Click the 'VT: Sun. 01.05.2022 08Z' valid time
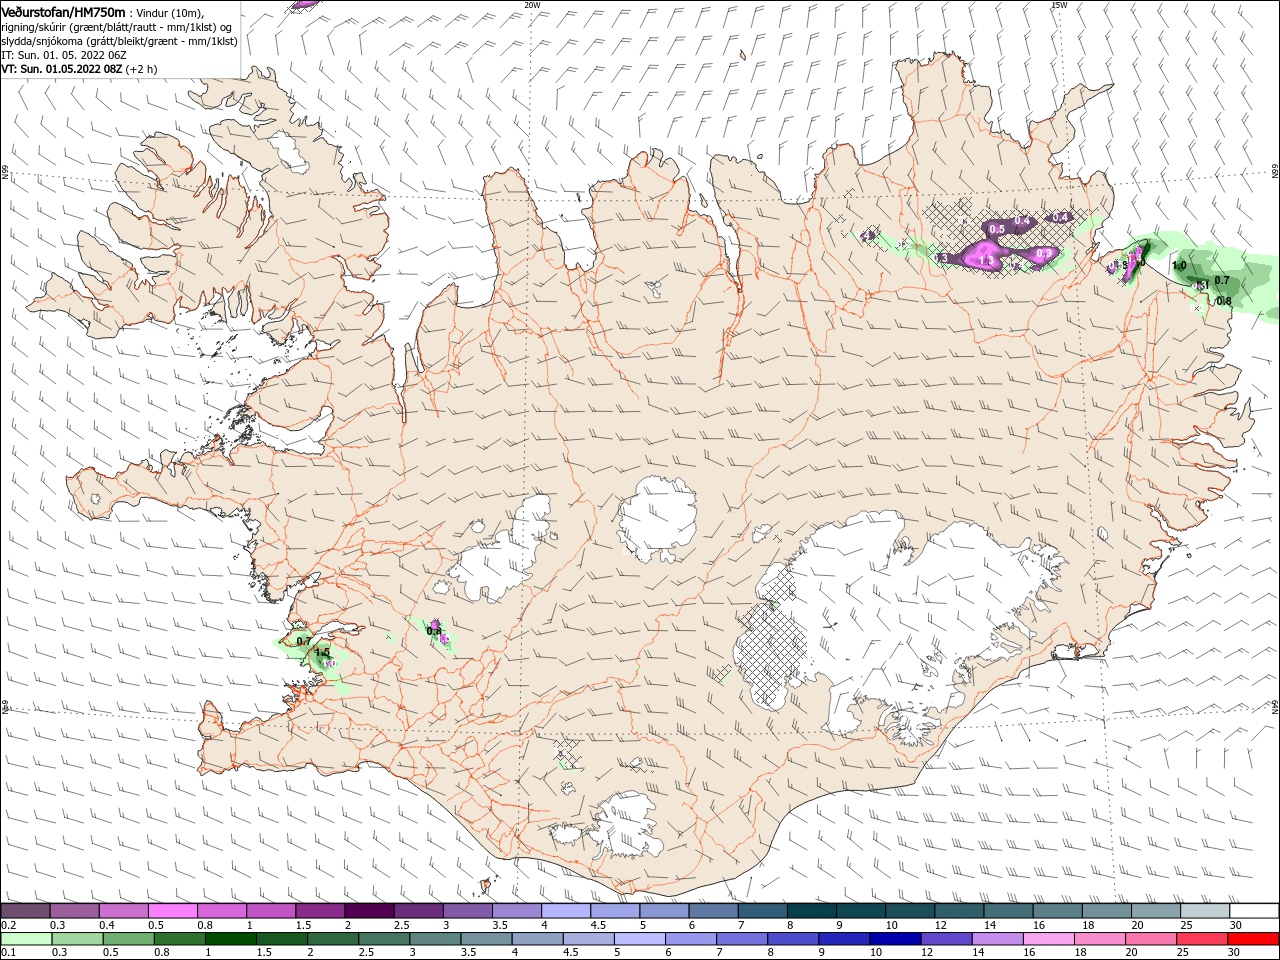1280x960 pixels. pyautogui.click(x=62, y=69)
